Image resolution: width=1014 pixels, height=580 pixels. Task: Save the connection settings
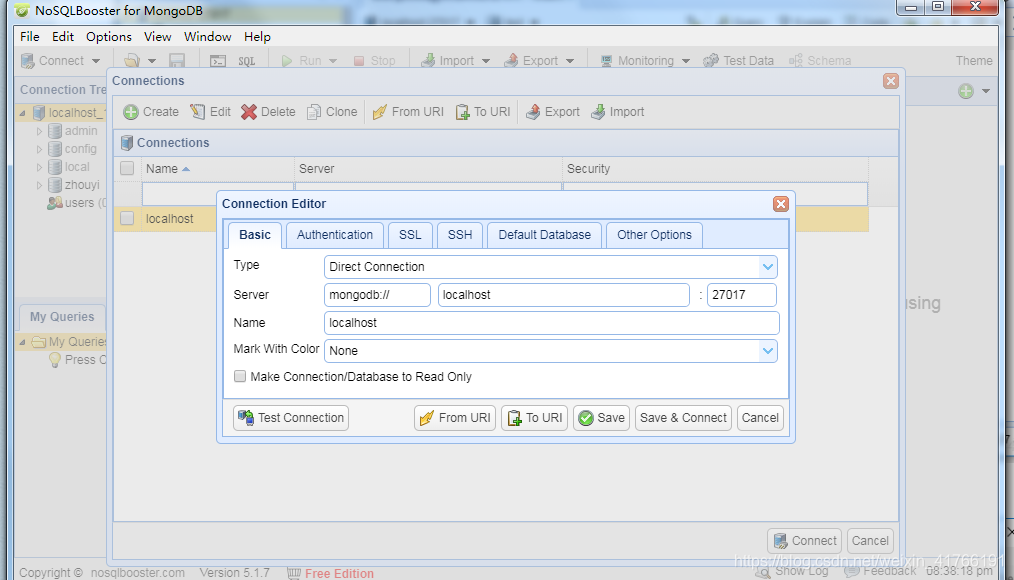pos(601,418)
